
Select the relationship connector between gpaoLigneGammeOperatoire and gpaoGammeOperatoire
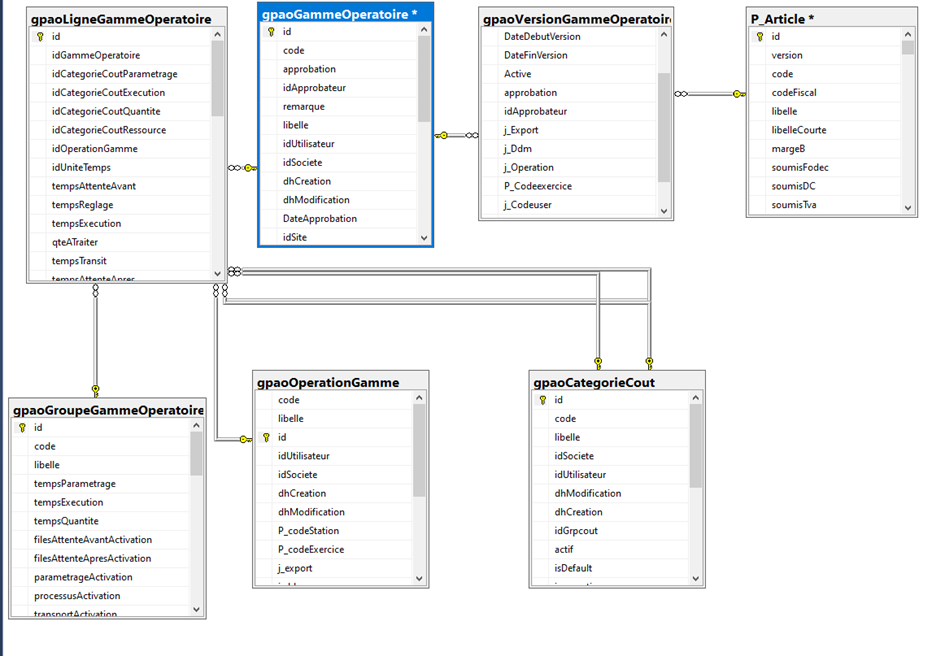[241, 168]
